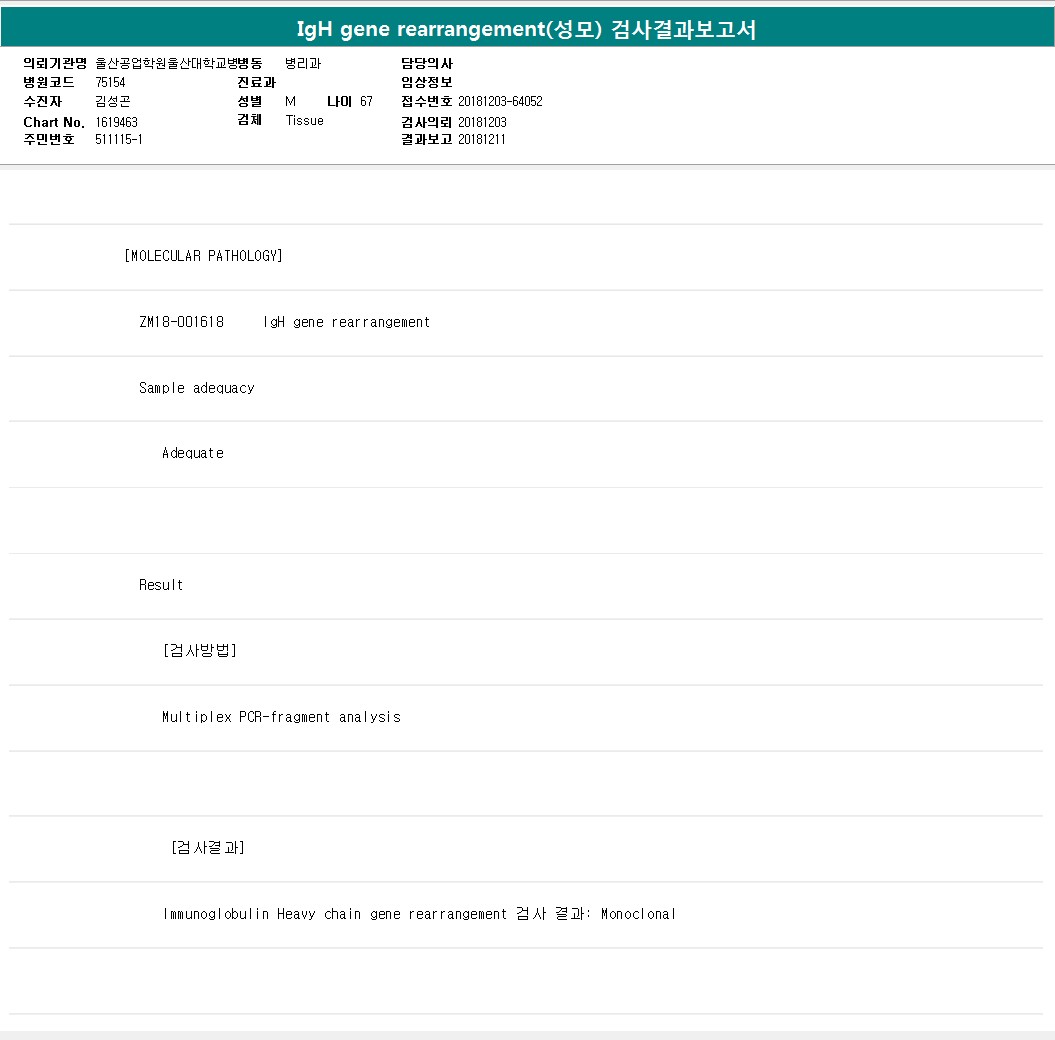
Task: Click the report title 'IgH gene rearrangement(성모) 검사결과보고서'
Action: pyautogui.click(x=526, y=29)
